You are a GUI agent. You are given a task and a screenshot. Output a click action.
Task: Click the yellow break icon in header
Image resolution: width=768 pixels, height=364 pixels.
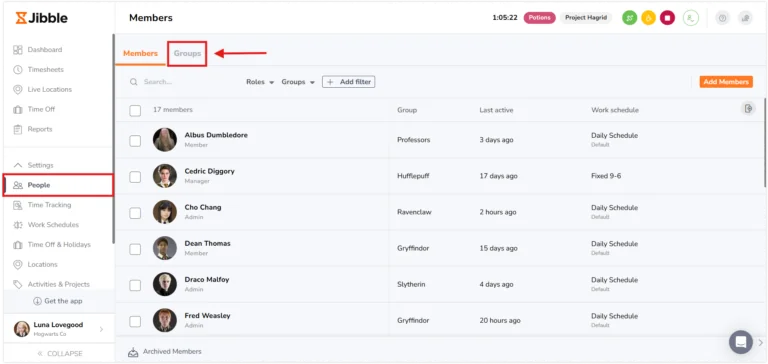(x=648, y=18)
